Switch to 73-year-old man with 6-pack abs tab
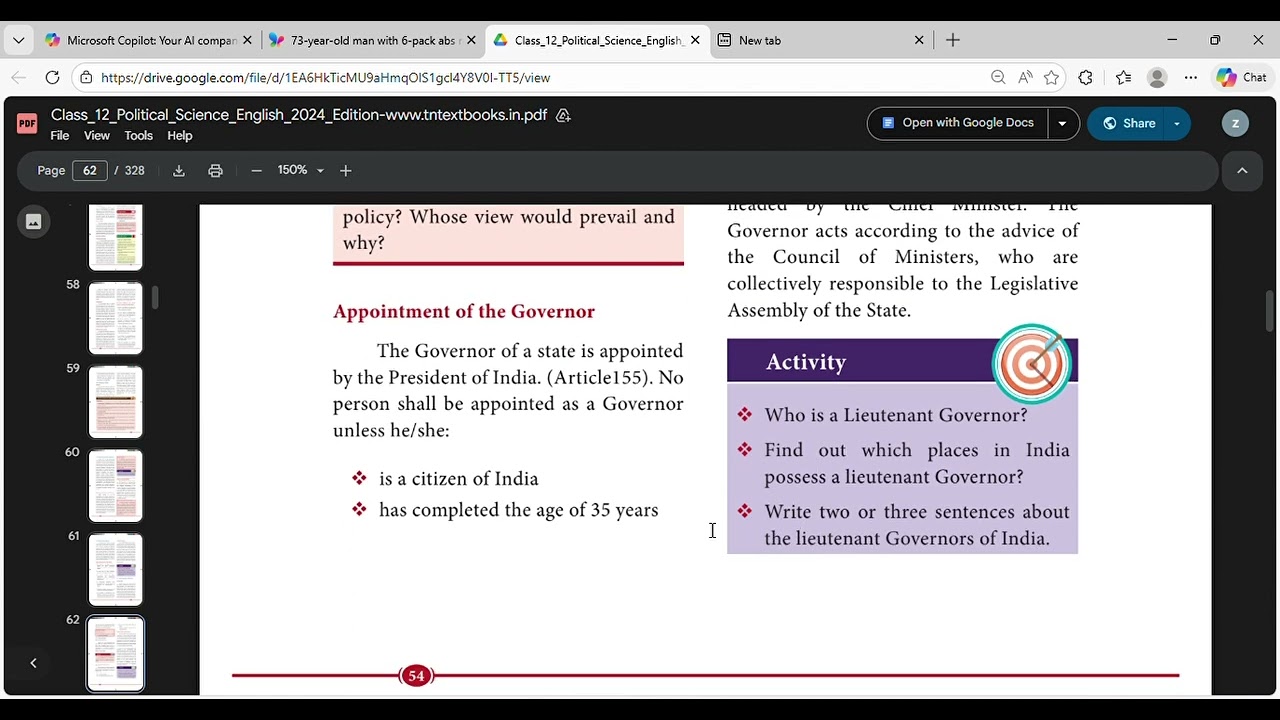 (372, 40)
